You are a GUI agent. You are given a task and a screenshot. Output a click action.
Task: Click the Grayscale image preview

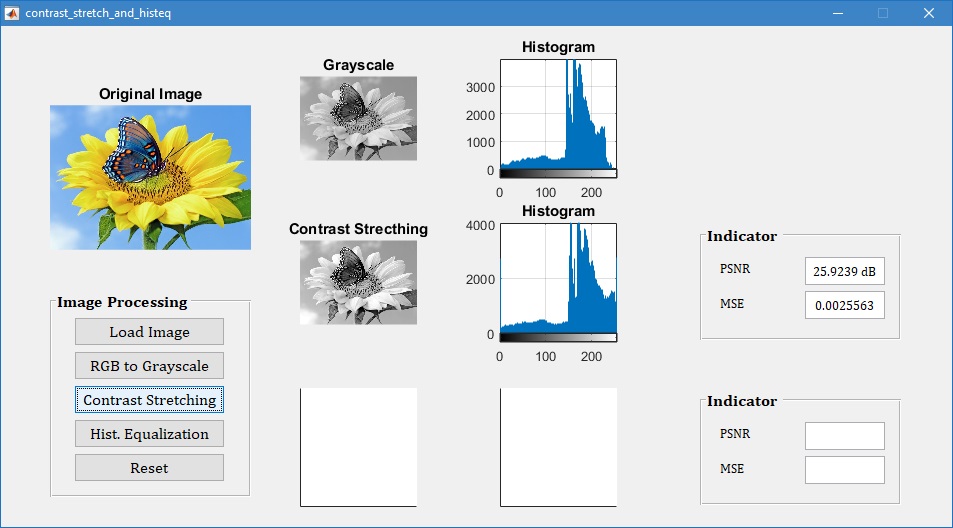[x=358, y=118]
